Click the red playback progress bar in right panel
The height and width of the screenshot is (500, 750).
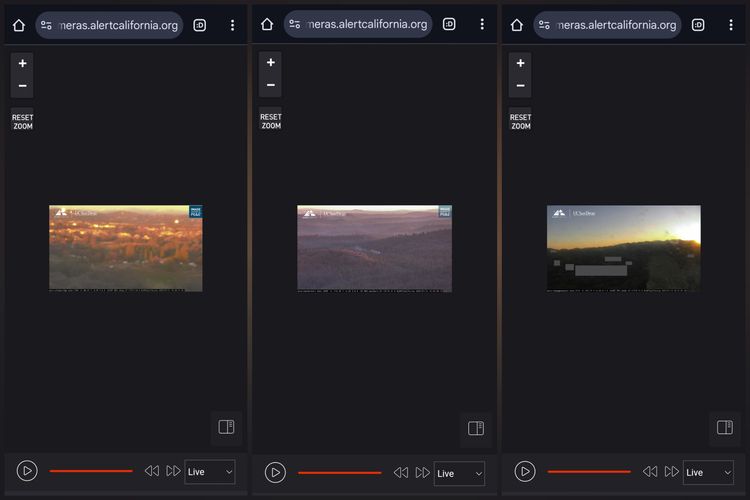coord(589,472)
